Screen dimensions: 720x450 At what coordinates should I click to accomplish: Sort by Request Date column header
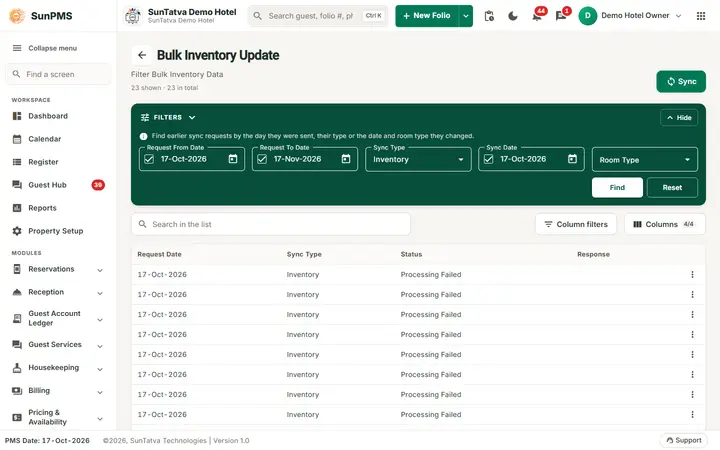159,254
